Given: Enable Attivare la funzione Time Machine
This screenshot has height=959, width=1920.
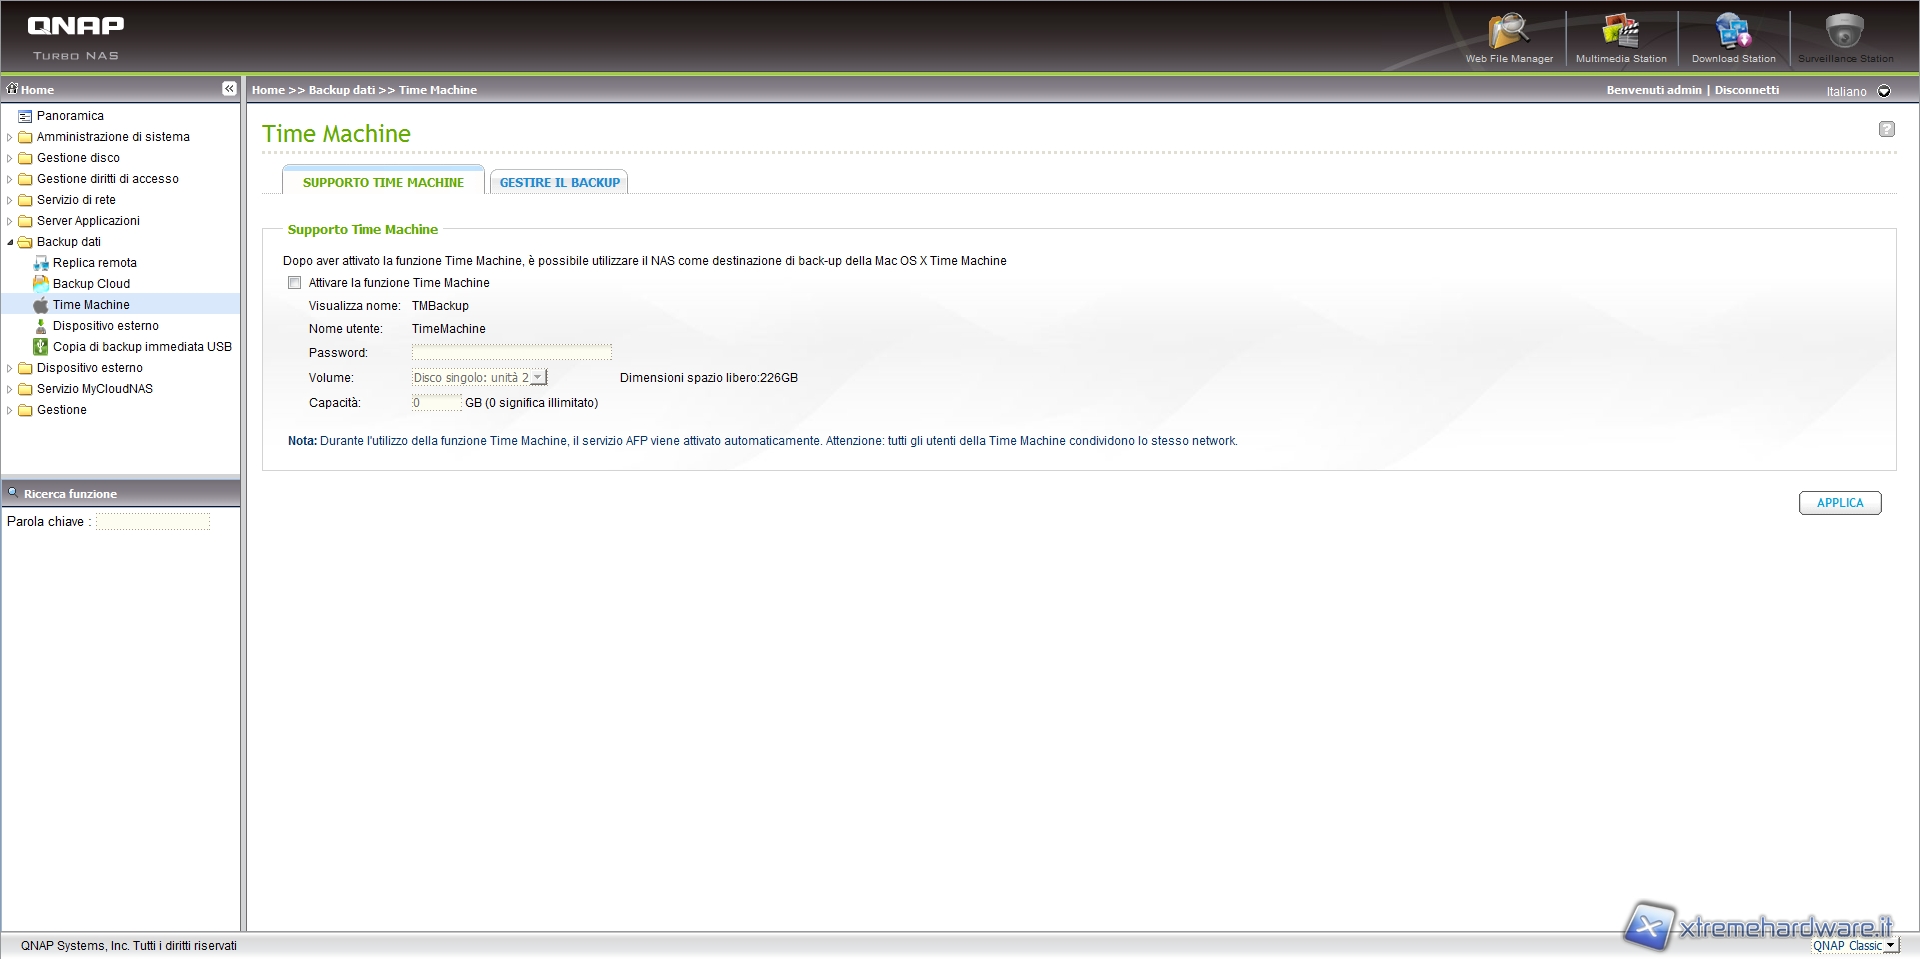Looking at the screenshot, I should coord(295,283).
